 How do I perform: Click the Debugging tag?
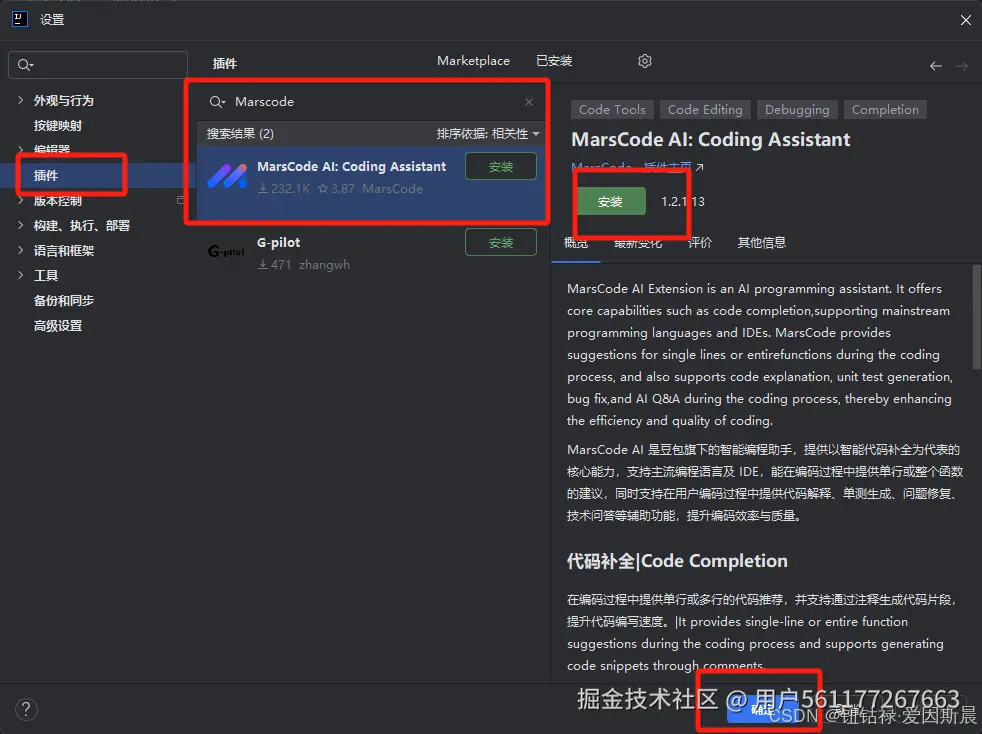[x=797, y=110]
